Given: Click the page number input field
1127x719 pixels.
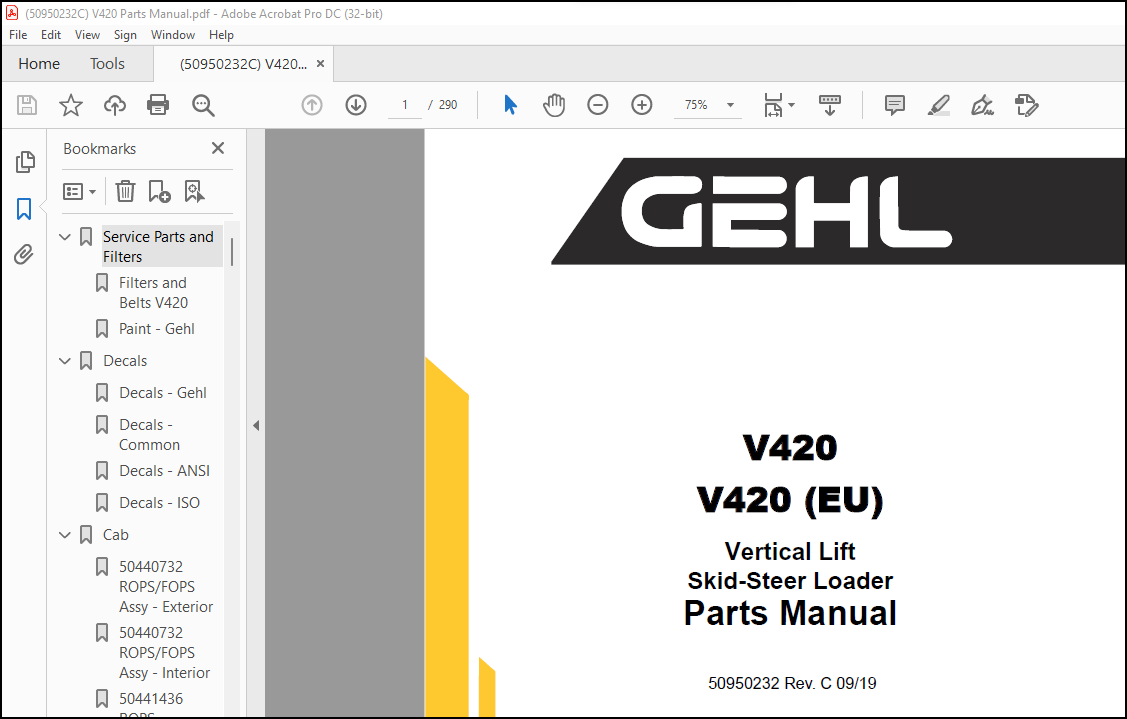Looking at the screenshot, I should point(405,105).
